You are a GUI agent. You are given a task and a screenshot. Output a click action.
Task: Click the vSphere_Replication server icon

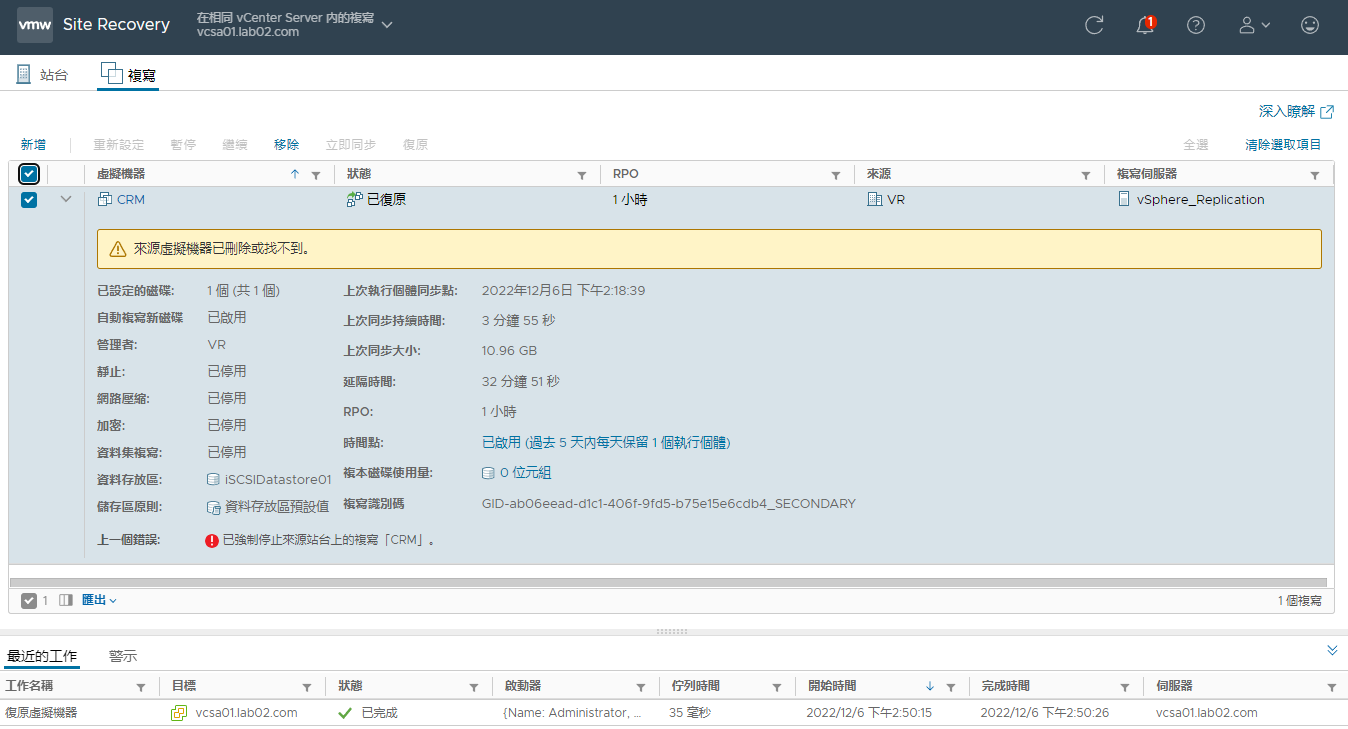pyautogui.click(x=1124, y=200)
